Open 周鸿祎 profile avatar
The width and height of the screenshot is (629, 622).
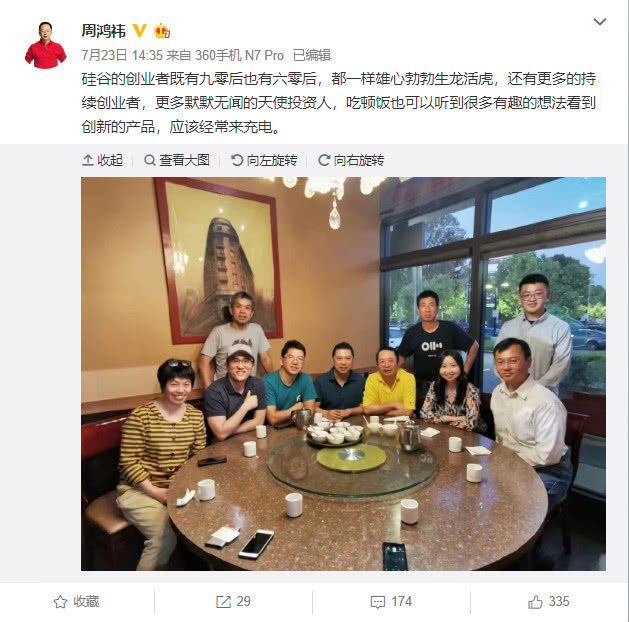(46, 45)
